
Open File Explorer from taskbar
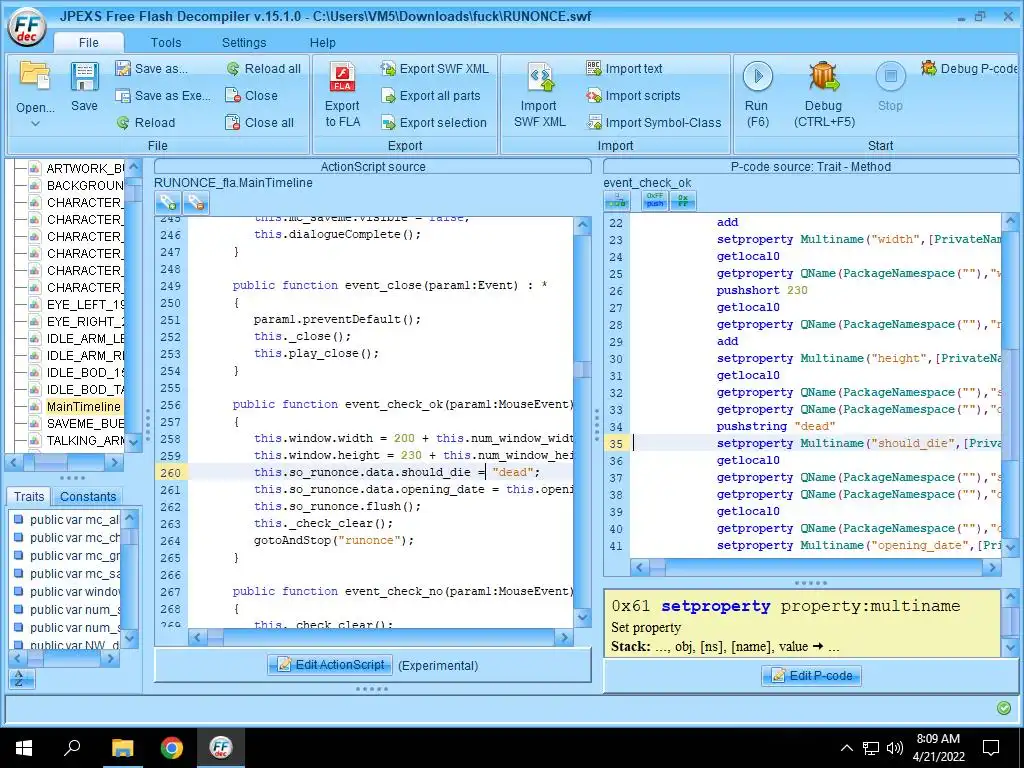pos(122,748)
